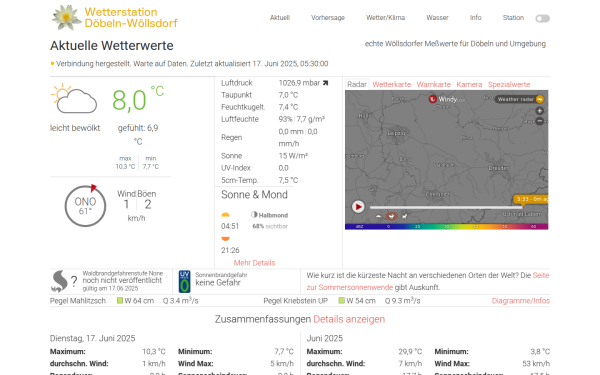This screenshot has width=600, height=375.
Task: Open the Station menu
Action: (513, 18)
